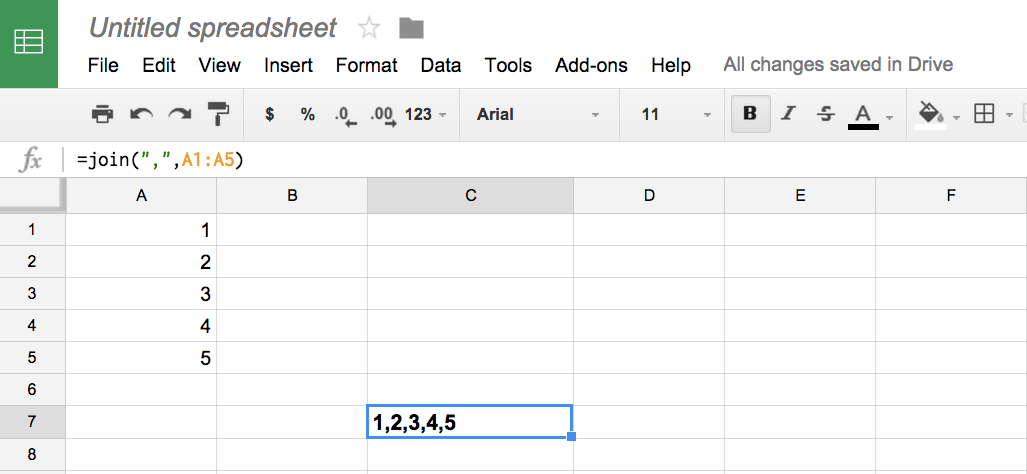Image resolution: width=1027 pixels, height=474 pixels.
Task: Open the borders tool
Action: (x=984, y=115)
